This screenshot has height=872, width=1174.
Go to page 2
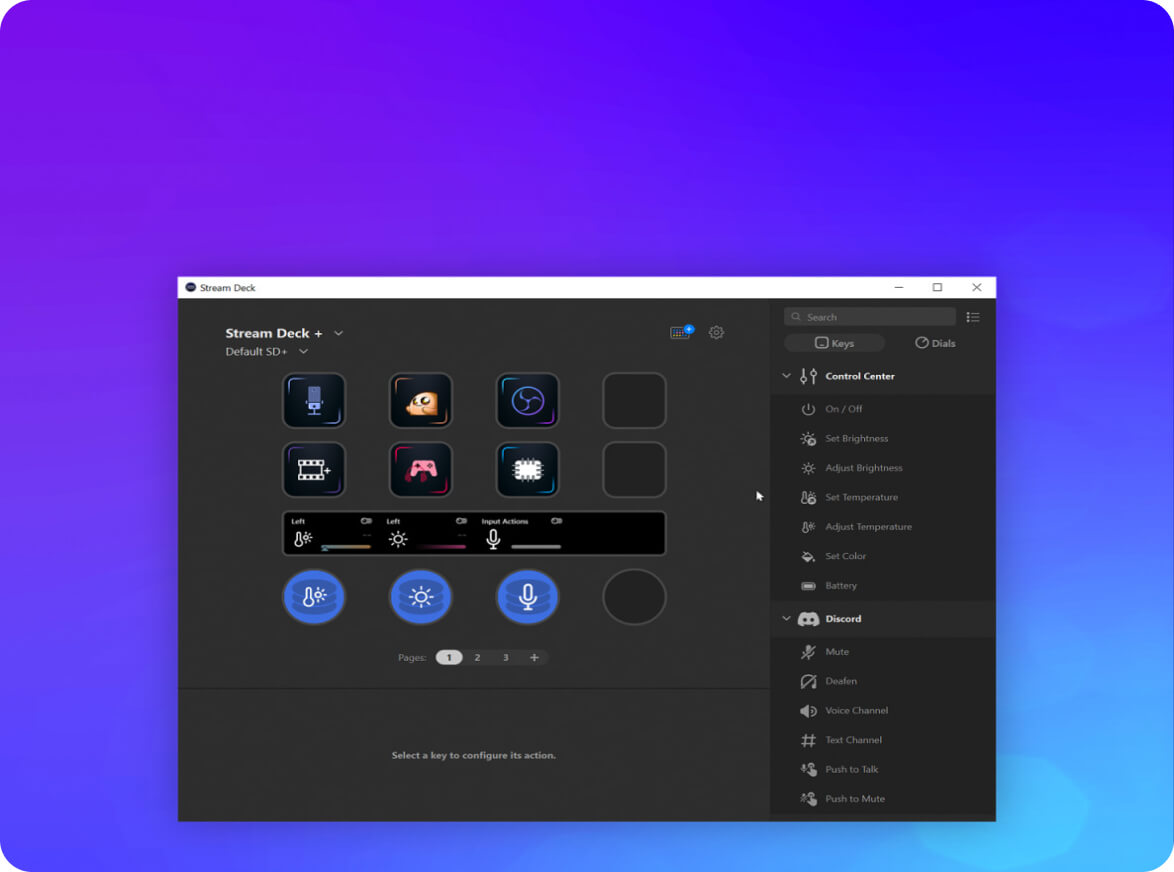click(477, 657)
